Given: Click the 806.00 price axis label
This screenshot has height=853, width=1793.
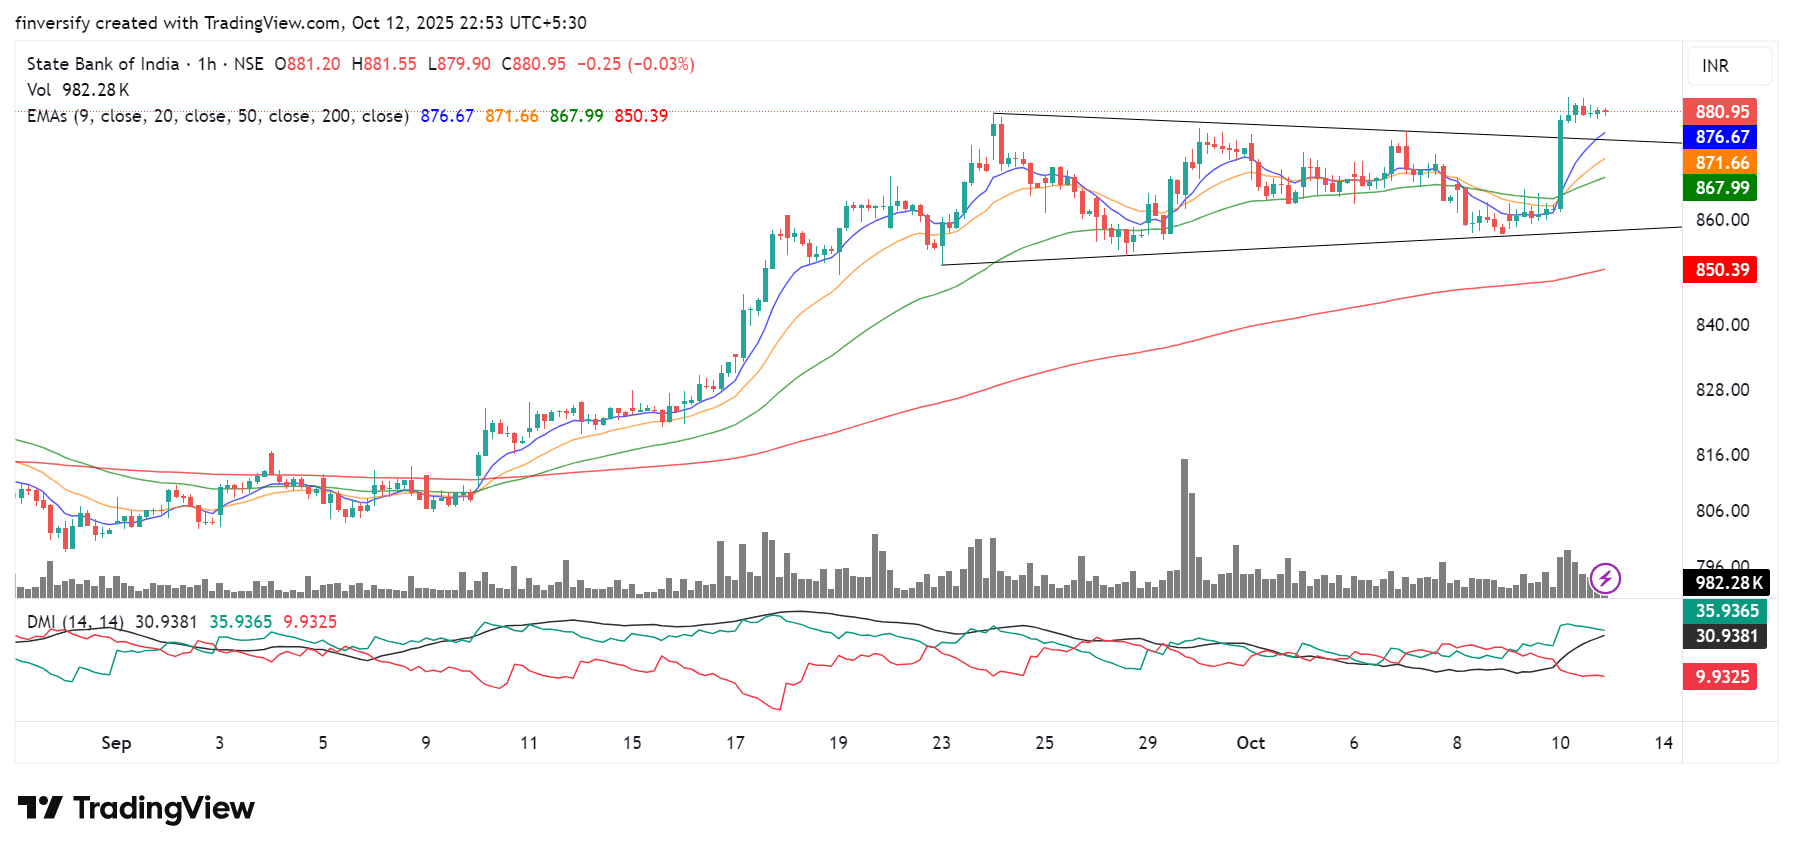Looking at the screenshot, I should point(1722,511).
